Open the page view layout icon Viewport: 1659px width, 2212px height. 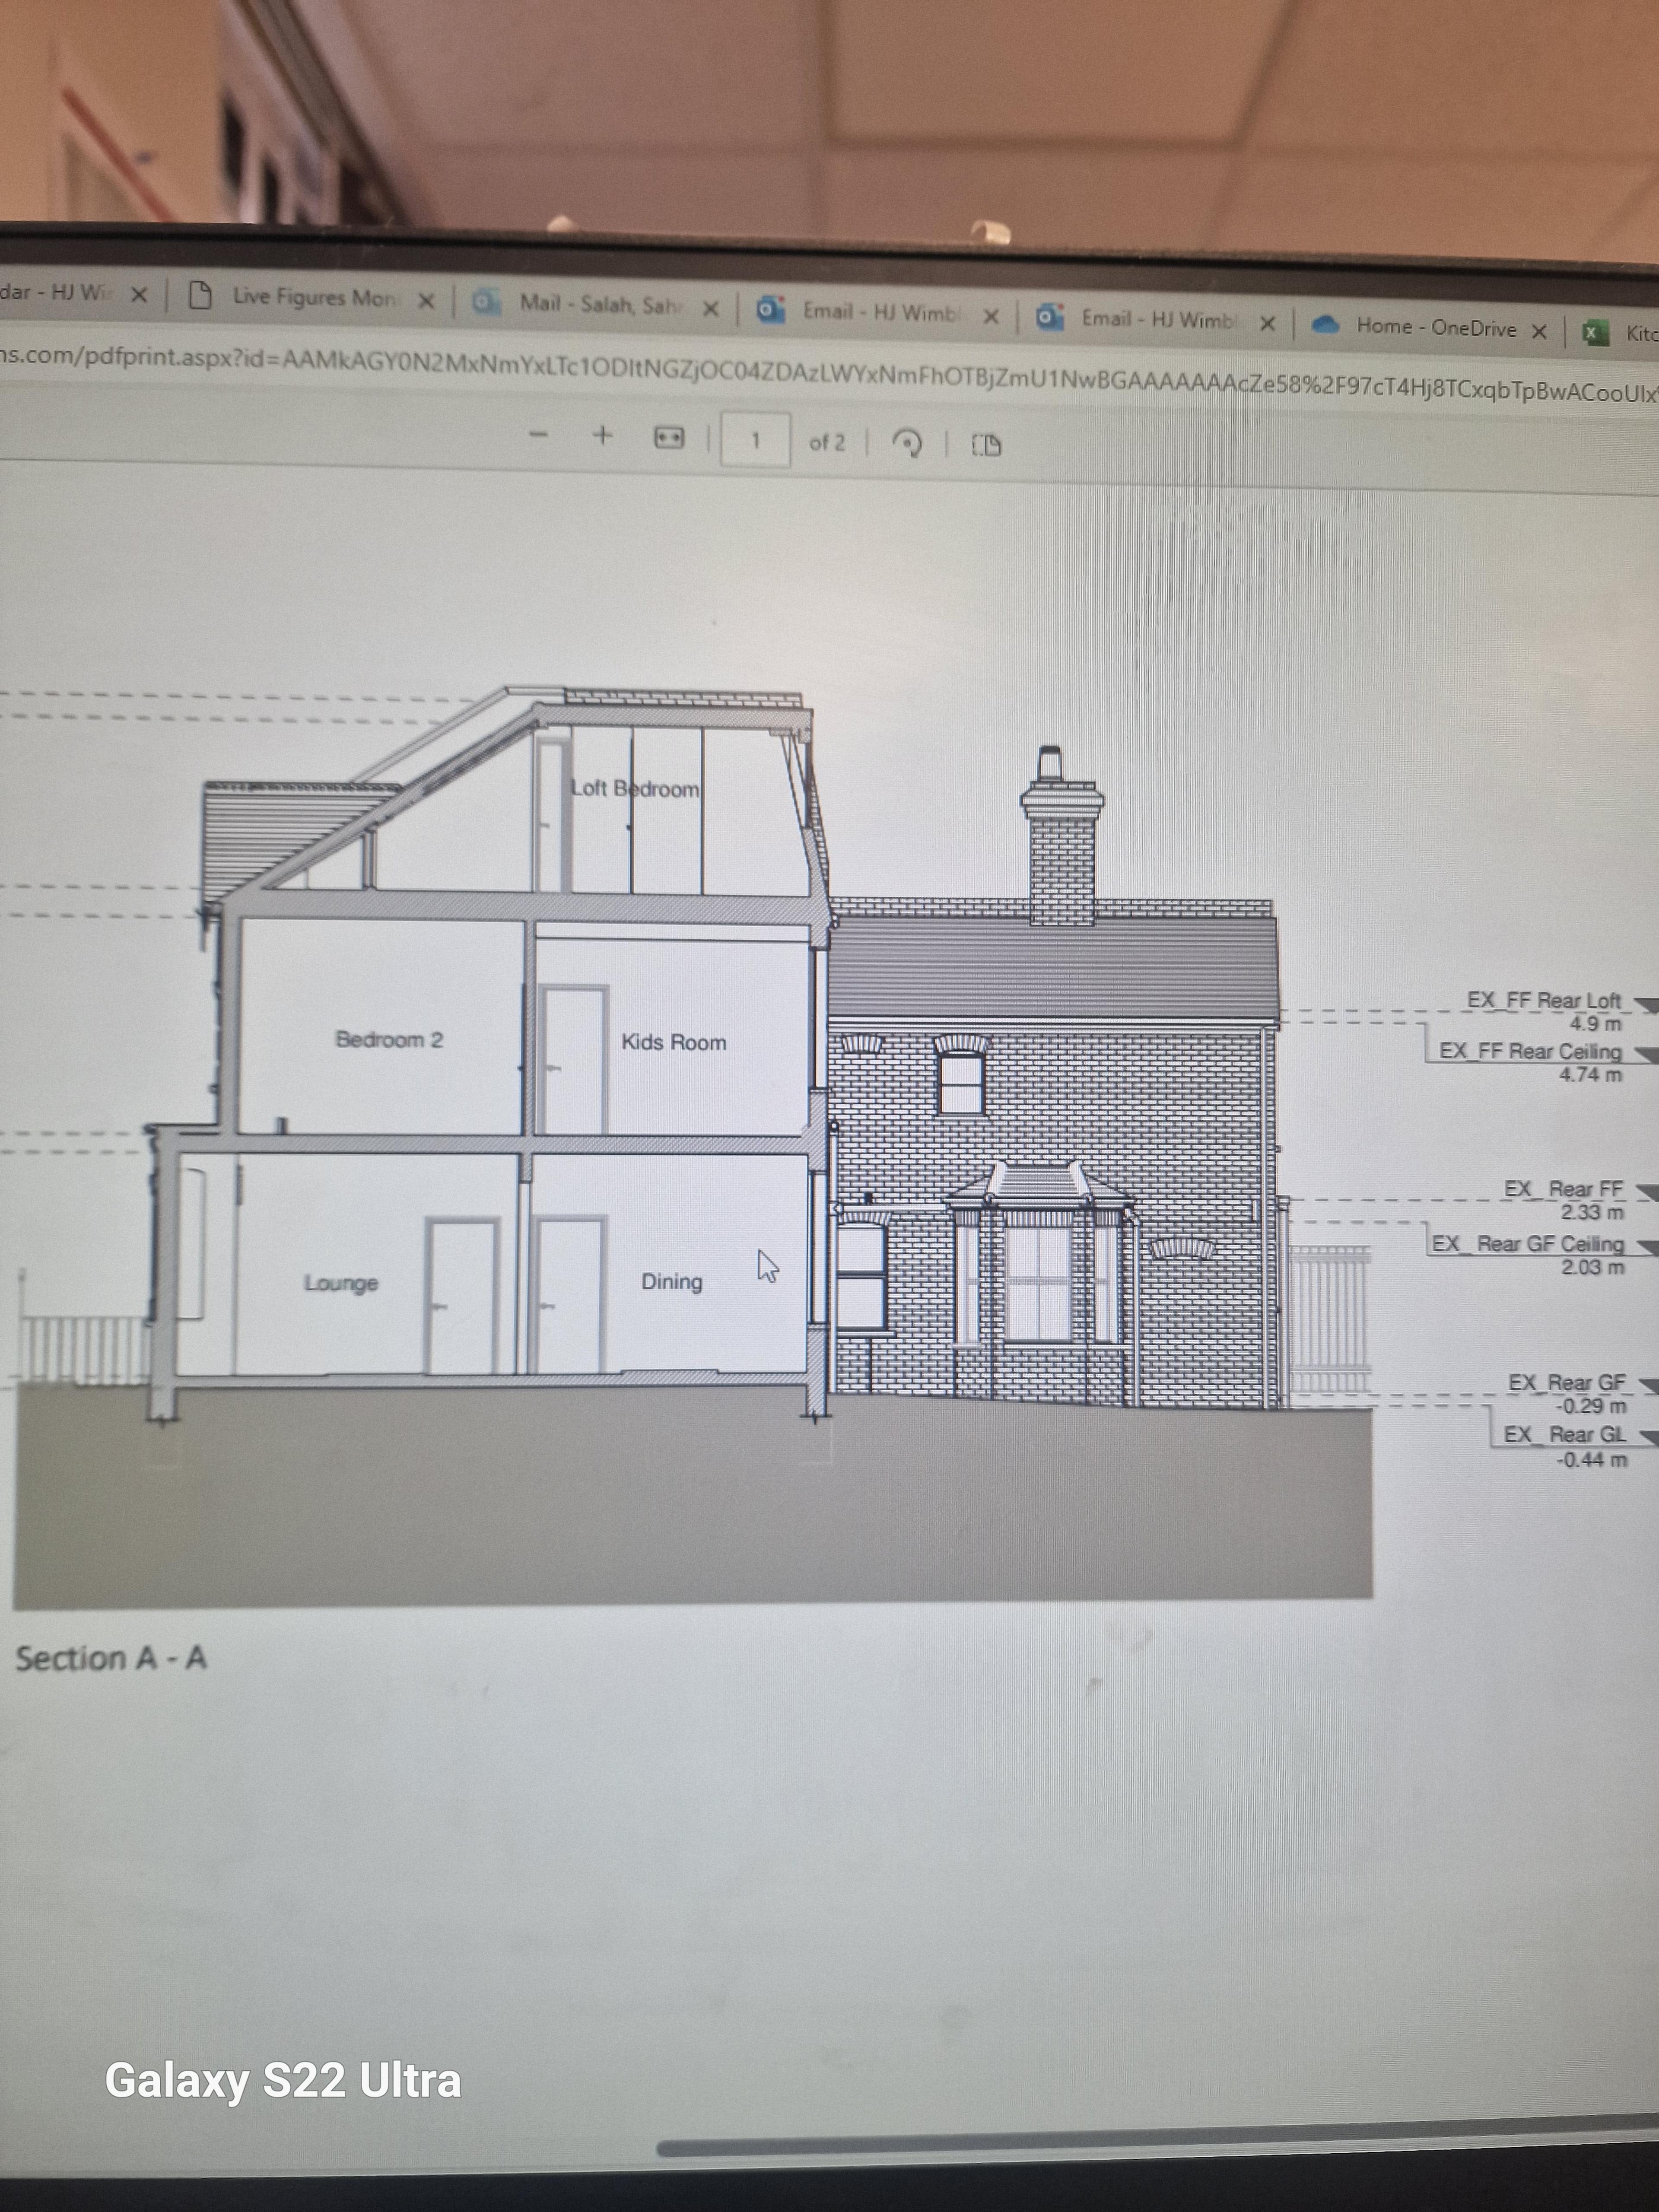pyautogui.click(x=986, y=445)
